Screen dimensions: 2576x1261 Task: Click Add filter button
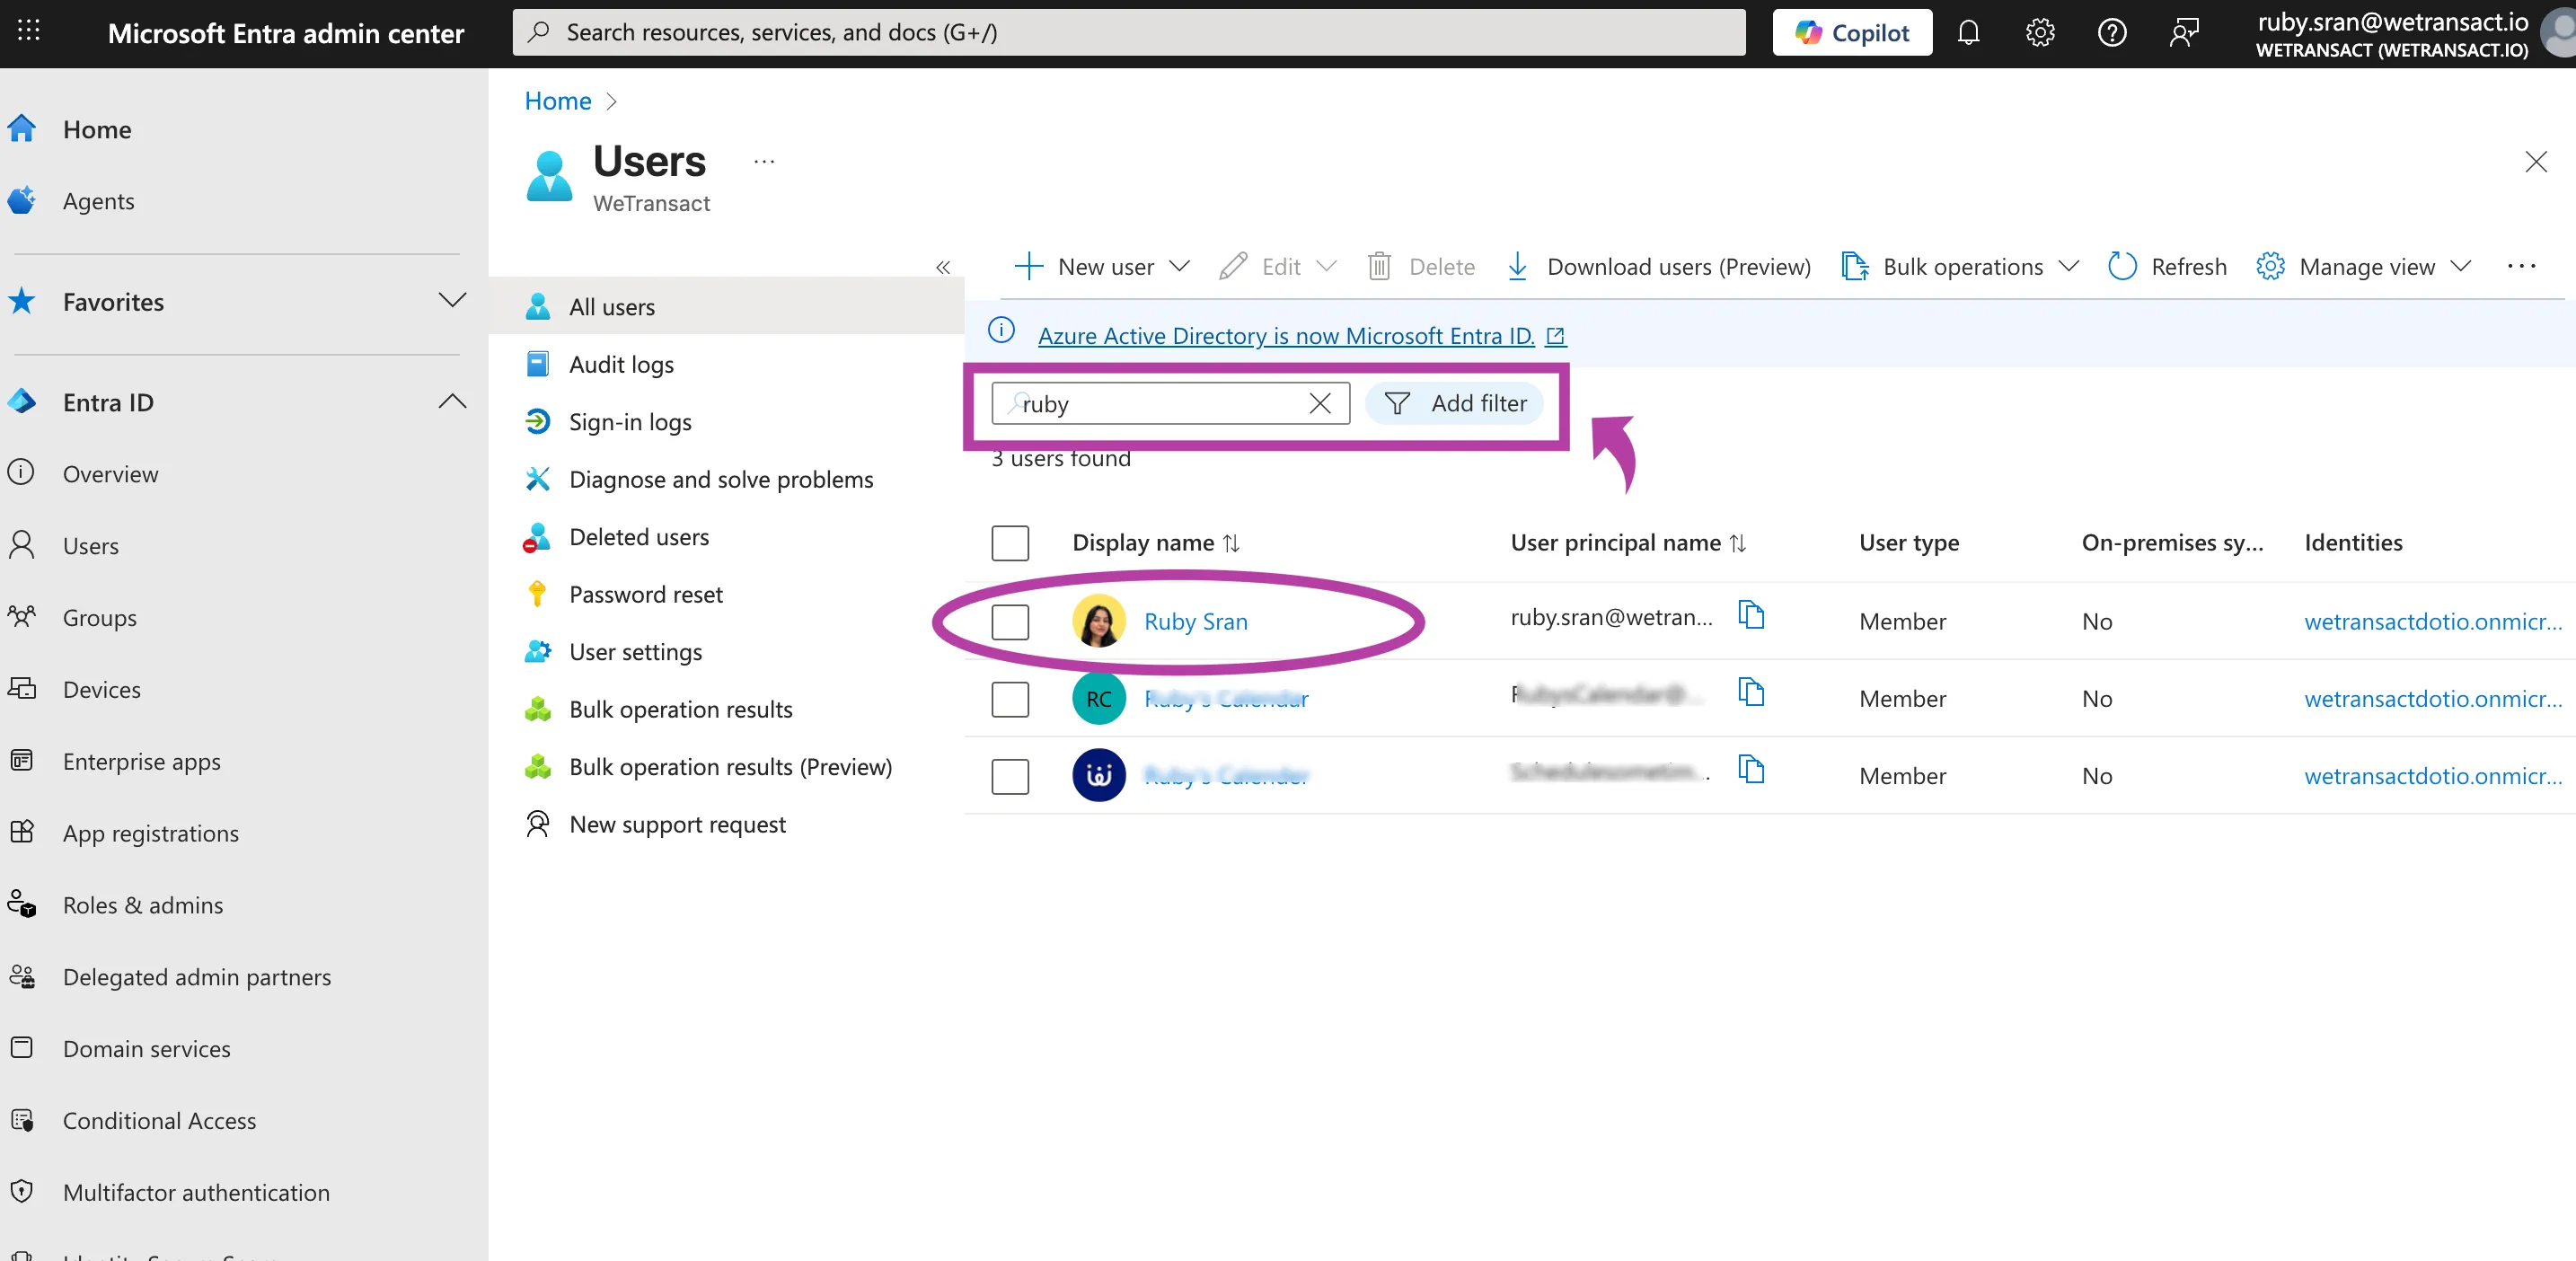[x=1454, y=403]
